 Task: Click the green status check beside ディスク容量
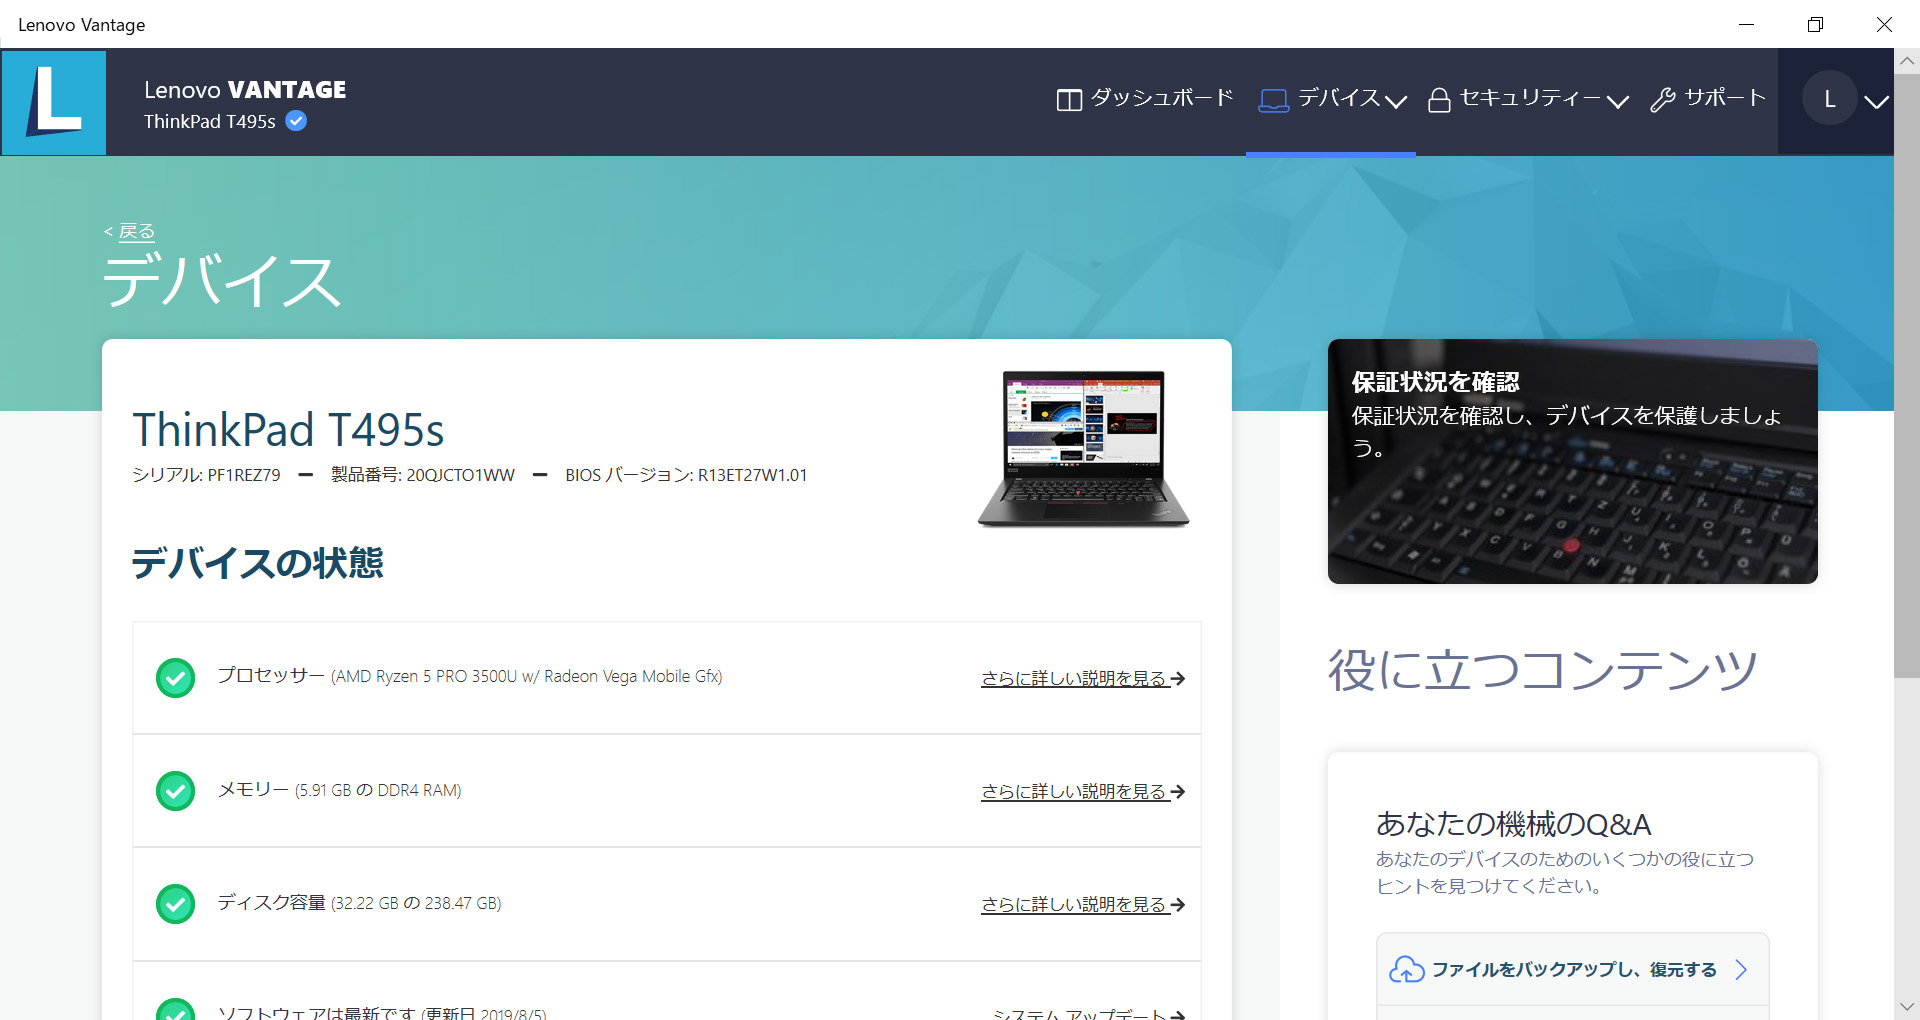point(176,903)
